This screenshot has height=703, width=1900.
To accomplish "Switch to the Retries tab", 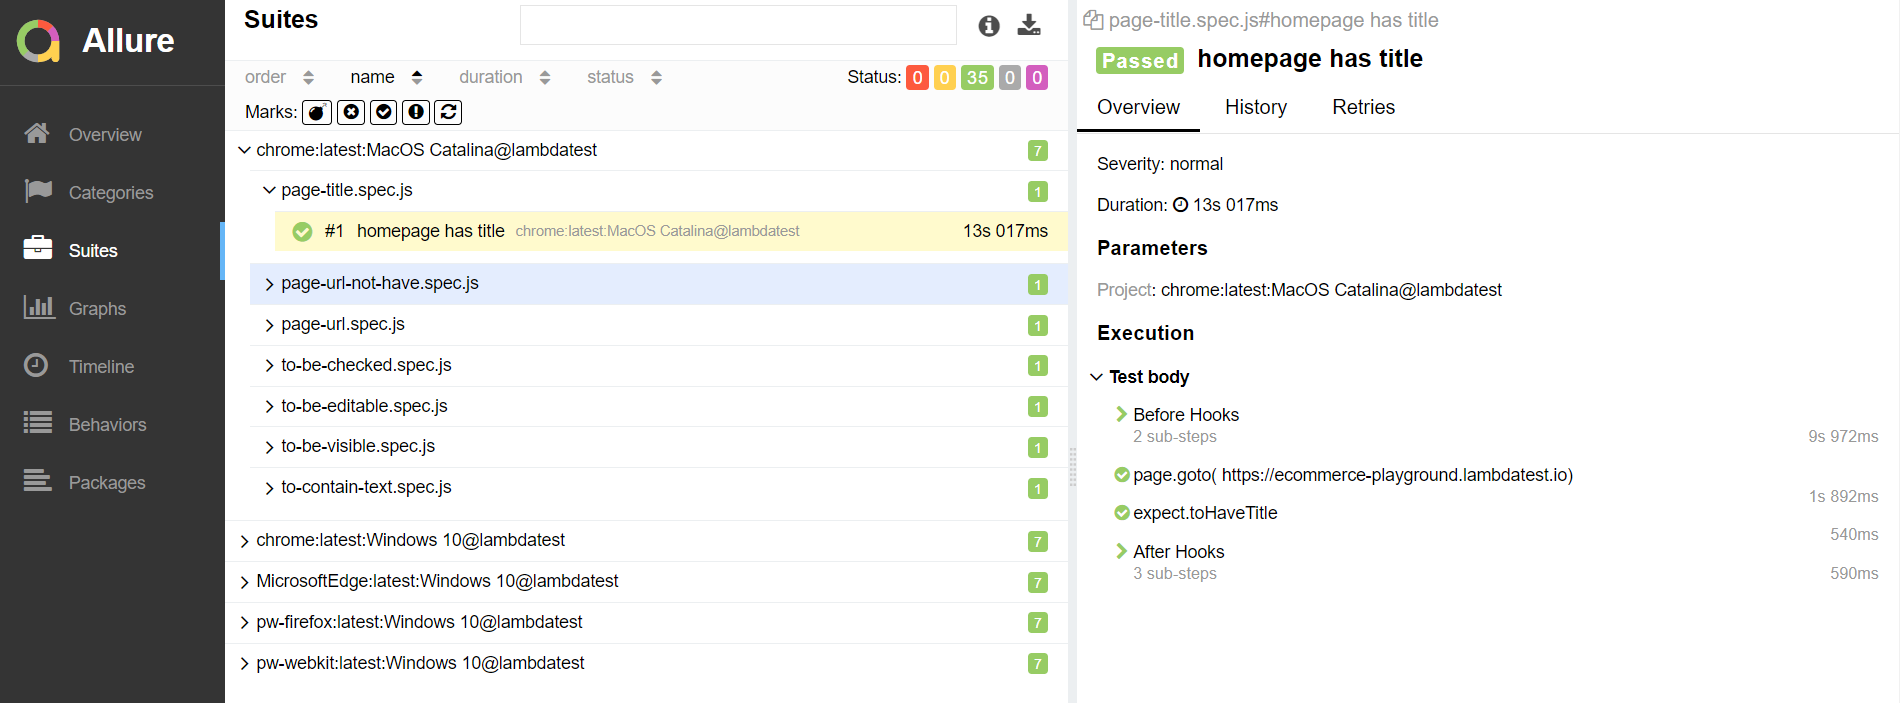I will click(1363, 107).
